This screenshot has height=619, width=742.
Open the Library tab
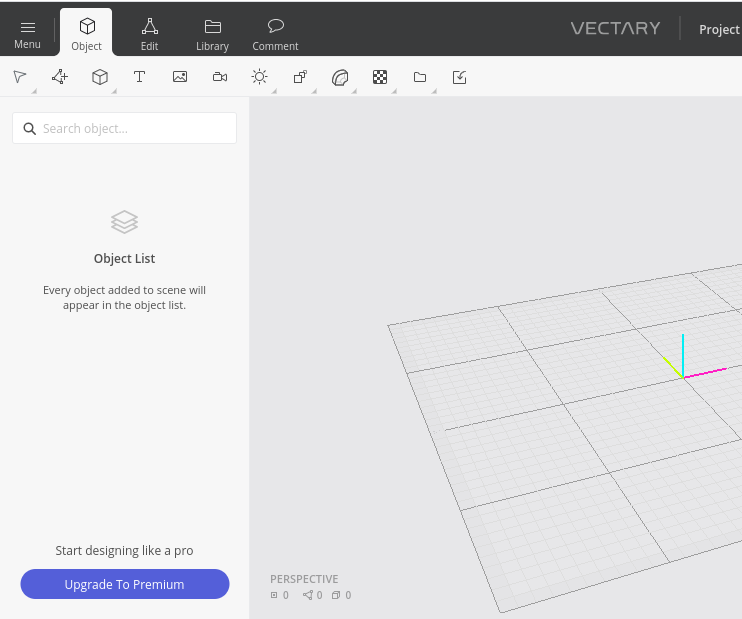212,33
